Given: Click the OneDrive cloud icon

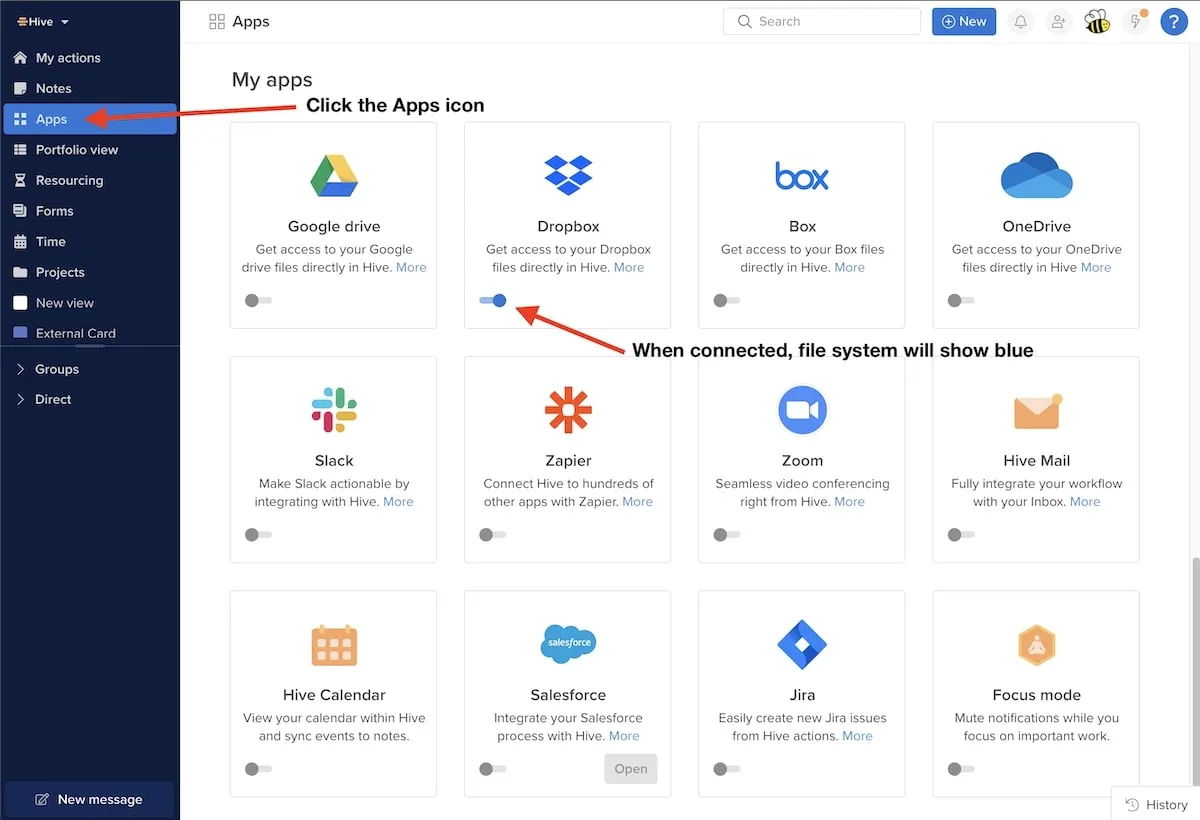Looking at the screenshot, I should [1037, 176].
